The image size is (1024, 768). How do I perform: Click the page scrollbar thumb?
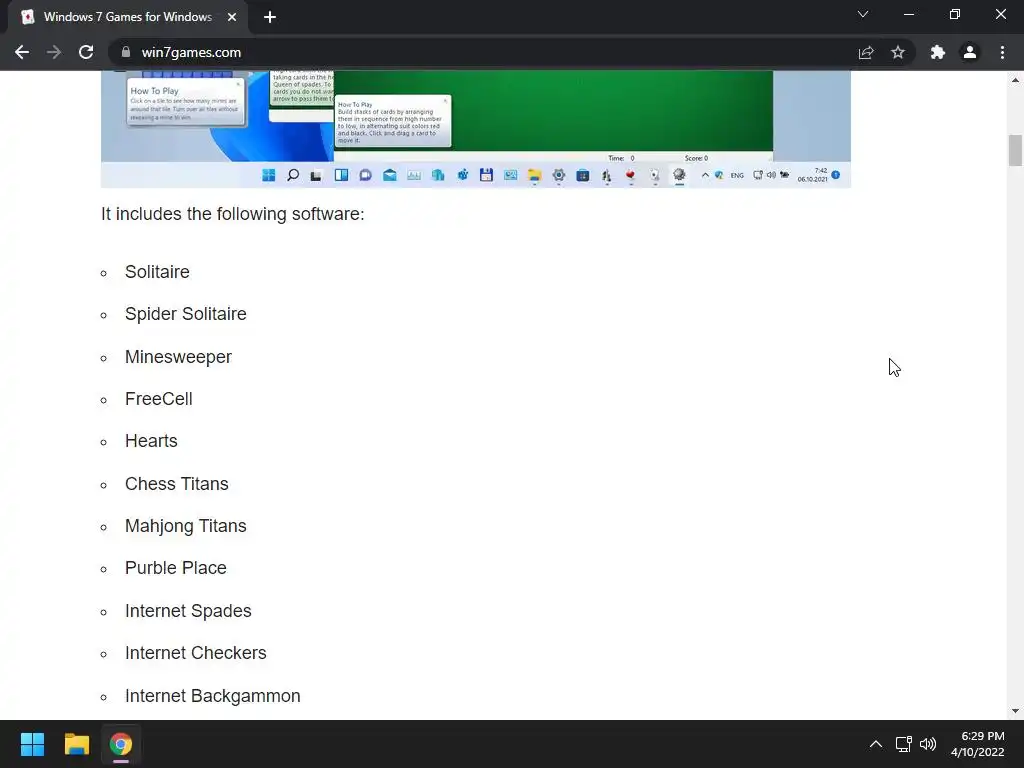(1015, 150)
